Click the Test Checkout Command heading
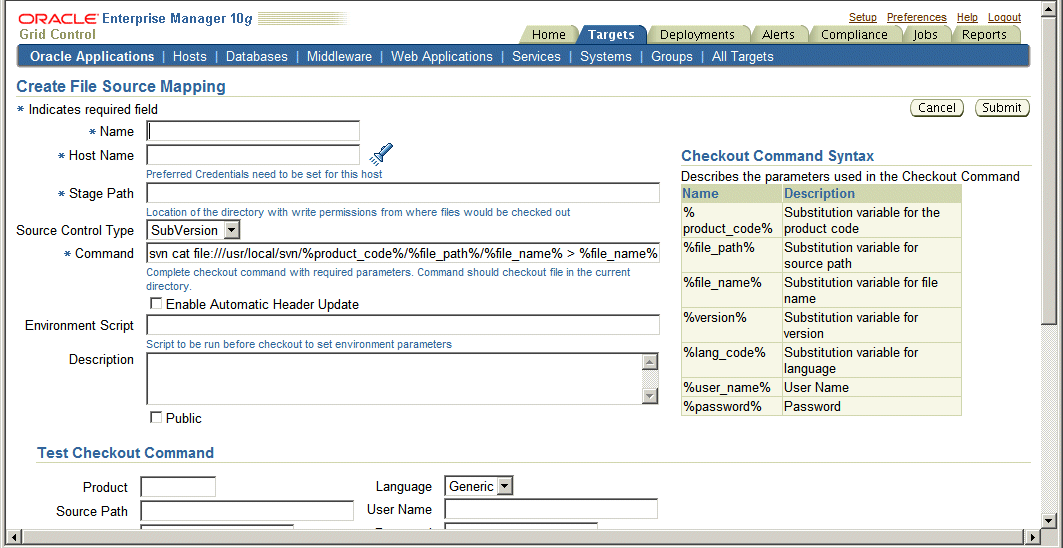Image resolution: width=1063 pixels, height=548 pixels. point(125,453)
